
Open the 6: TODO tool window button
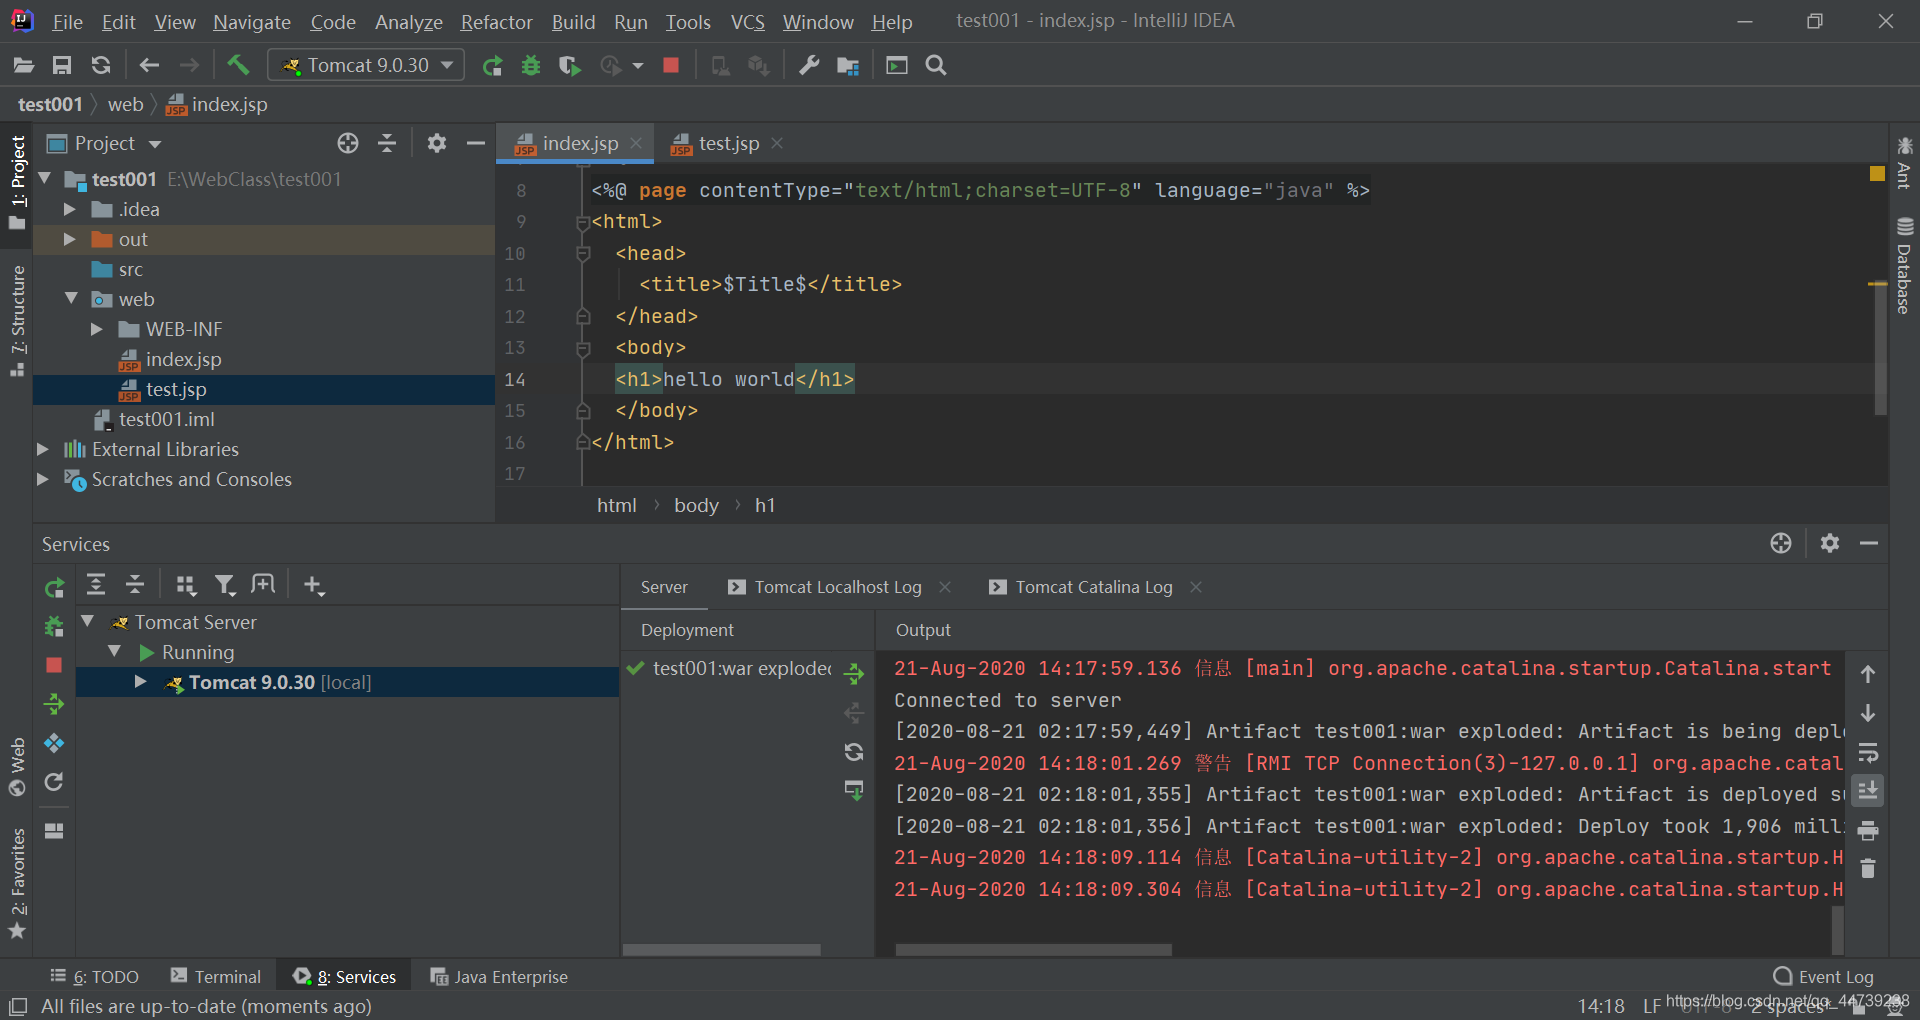94,977
